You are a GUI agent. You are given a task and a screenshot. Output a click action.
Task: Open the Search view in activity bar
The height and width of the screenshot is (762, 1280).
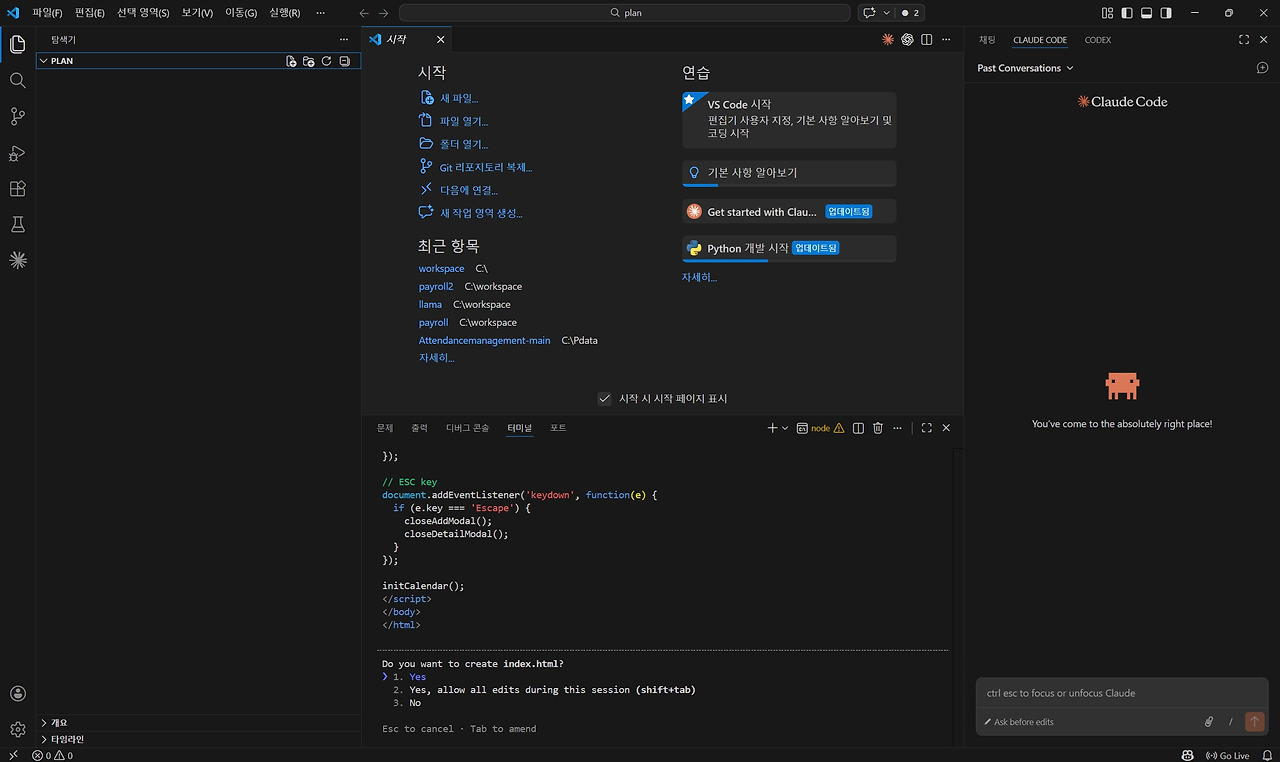[17, 80]
